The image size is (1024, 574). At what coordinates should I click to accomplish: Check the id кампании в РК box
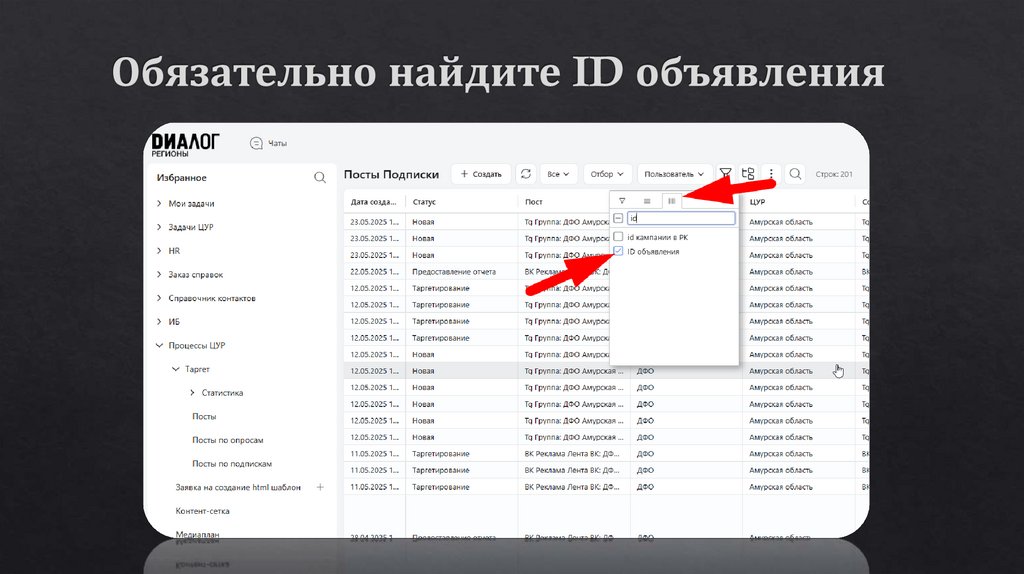[618, 237]
